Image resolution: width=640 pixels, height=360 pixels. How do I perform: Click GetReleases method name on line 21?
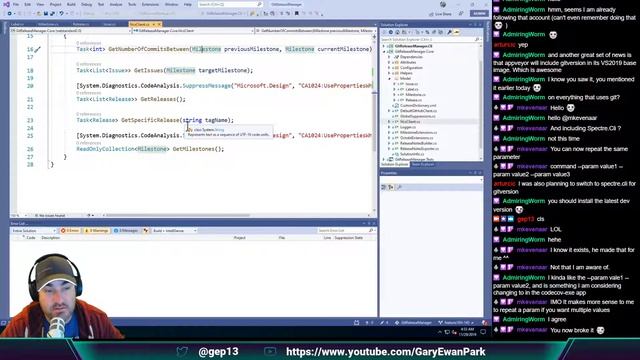(158, 99)
